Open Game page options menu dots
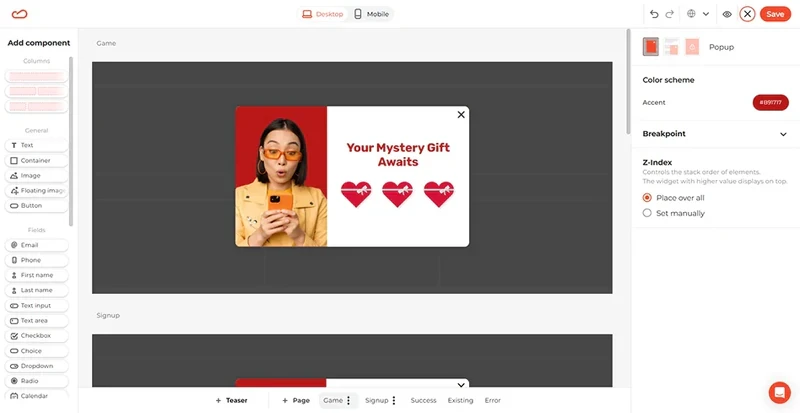The width and height of the screenshot is (800, 413). point(348,401)
